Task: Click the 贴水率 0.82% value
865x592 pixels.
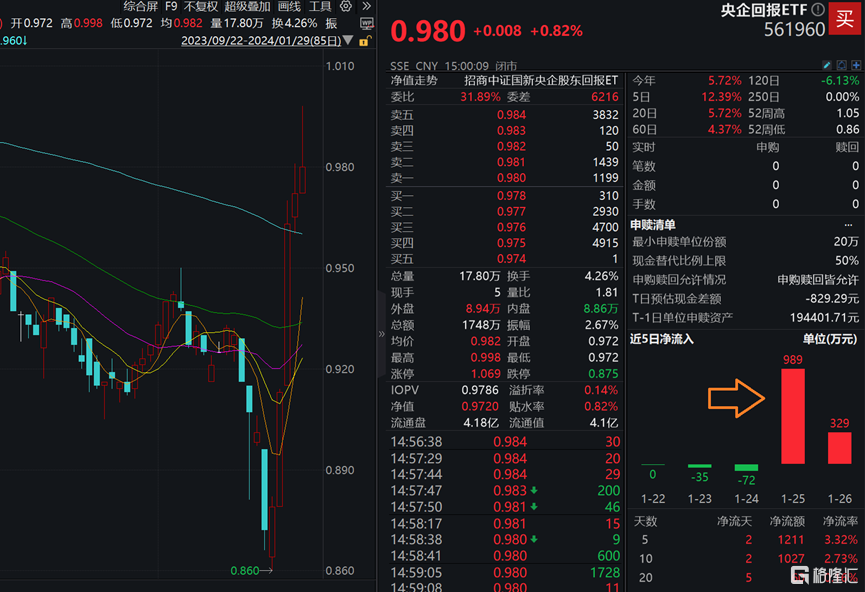Action: [x=601, y=407]
